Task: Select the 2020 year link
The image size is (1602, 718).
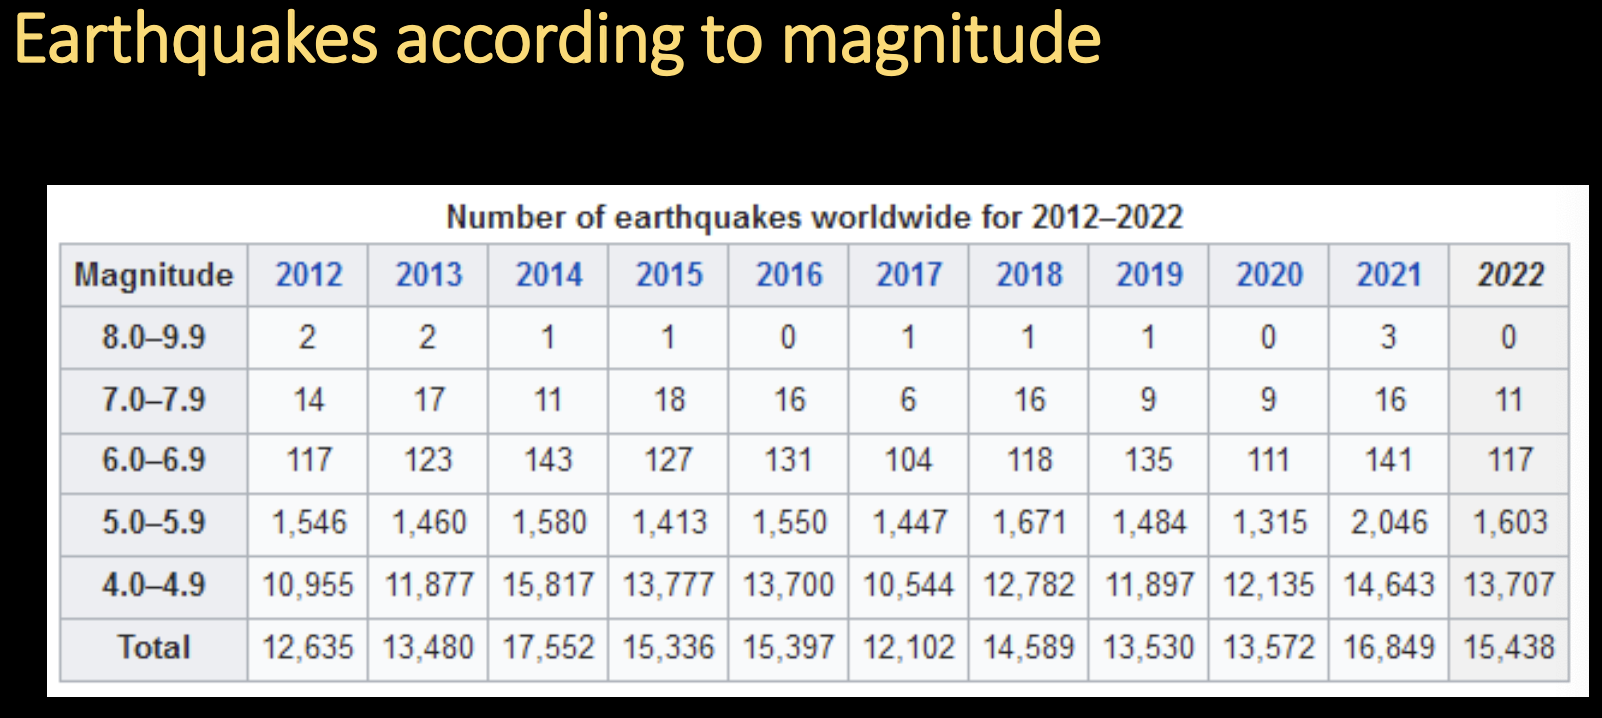Action: (1269, 275)
